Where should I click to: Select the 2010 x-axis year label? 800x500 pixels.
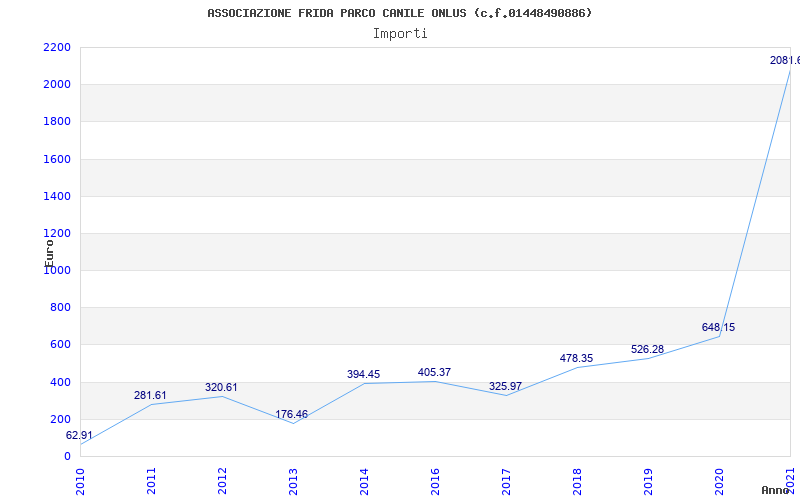[x=80, y=481]
